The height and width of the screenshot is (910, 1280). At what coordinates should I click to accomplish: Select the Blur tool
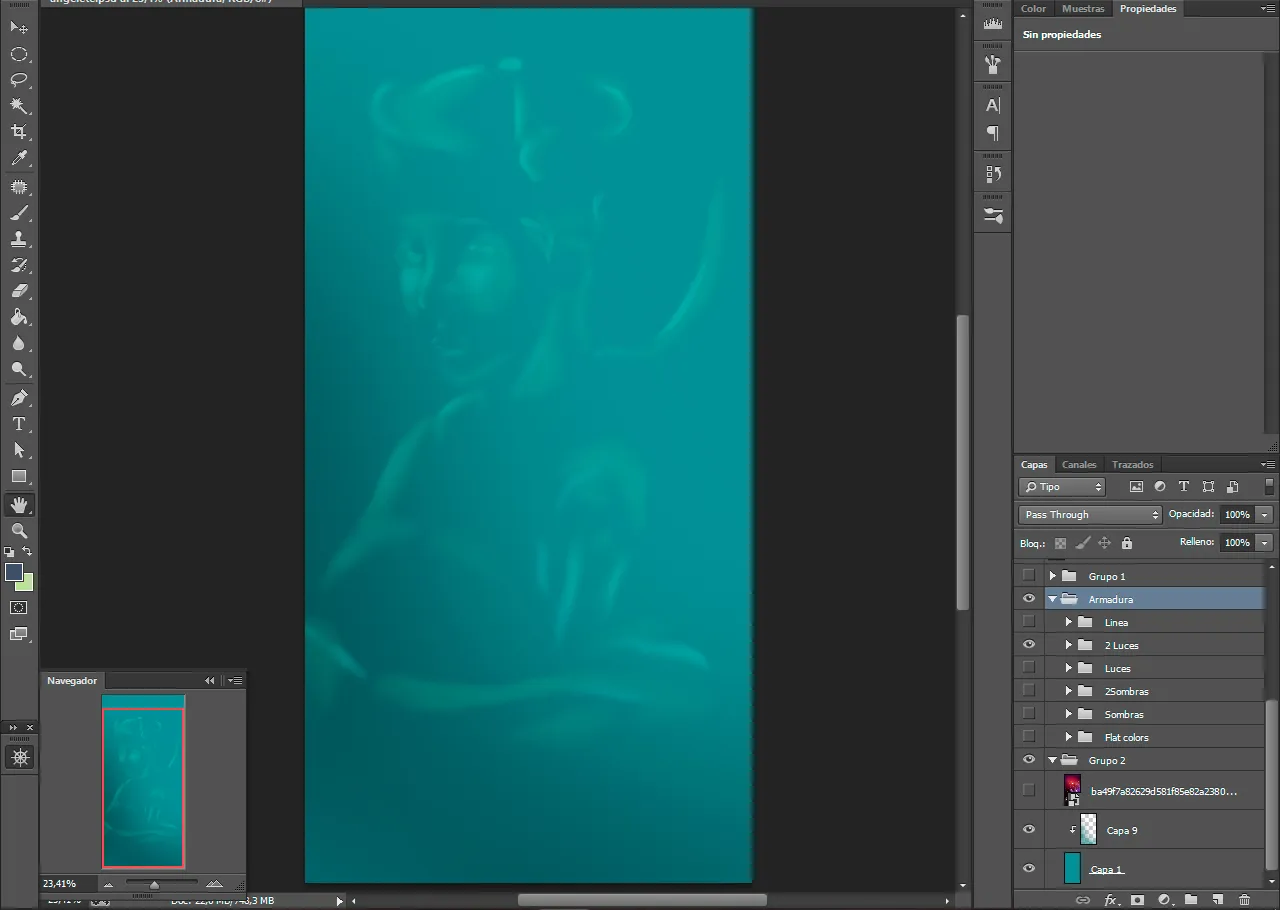(x=19, y=343)
